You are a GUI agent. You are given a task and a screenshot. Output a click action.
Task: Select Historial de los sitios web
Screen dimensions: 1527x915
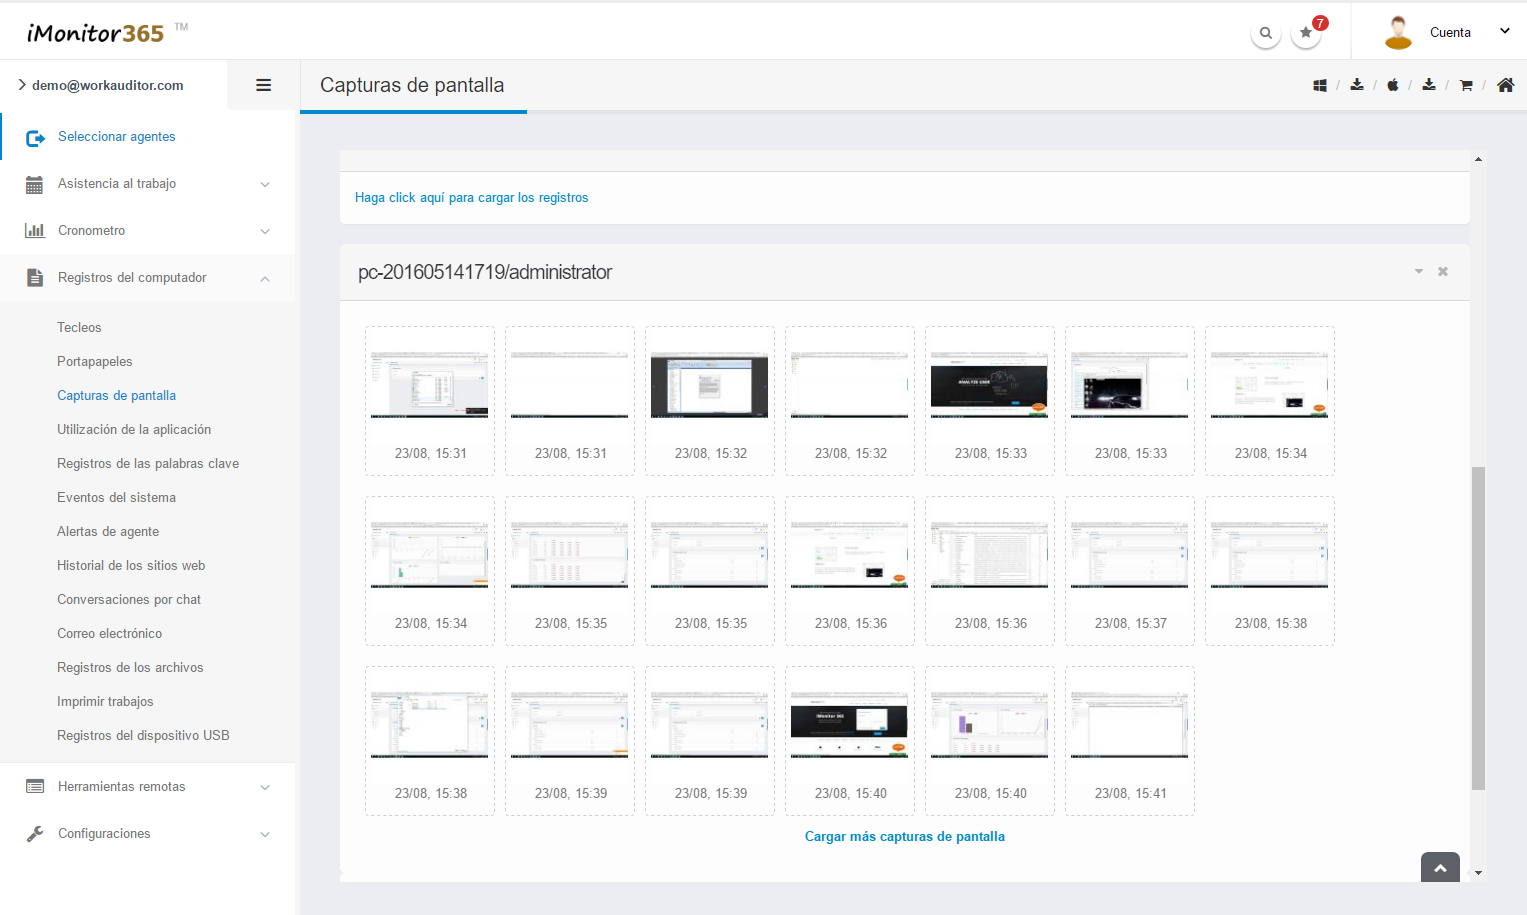(131, 566)
